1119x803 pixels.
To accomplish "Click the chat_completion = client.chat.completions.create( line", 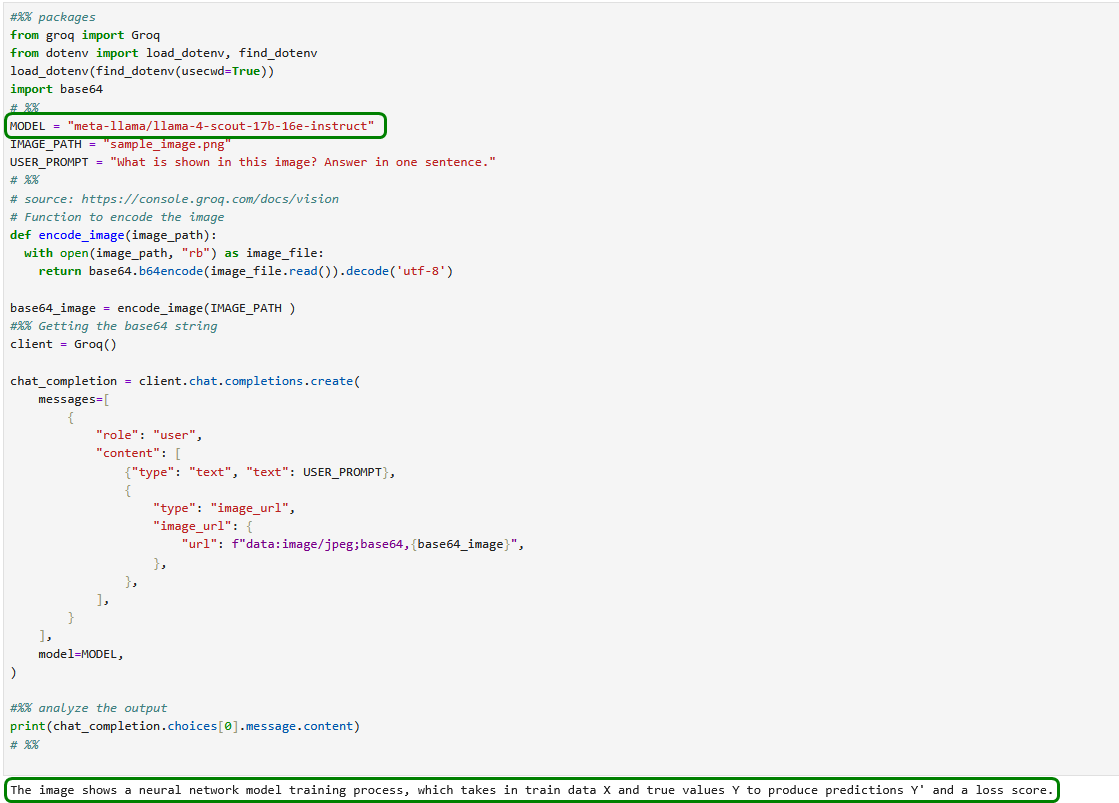I will pyautogui.click(x=184, y=381).
